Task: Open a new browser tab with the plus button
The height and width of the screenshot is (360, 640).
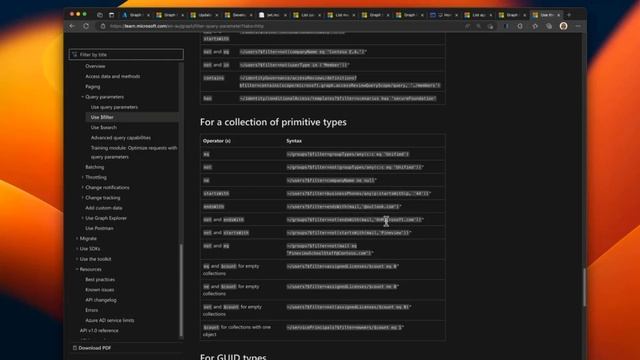Action: tap(569, 15)
